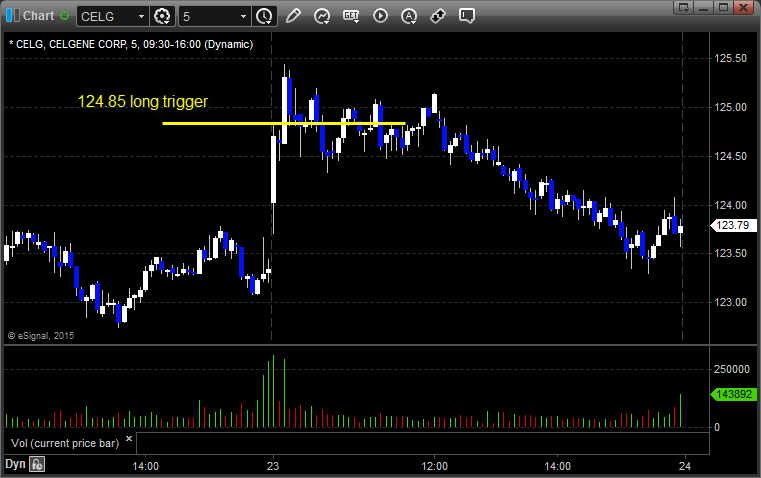Click the 143892 volume value marker
This screenshot has height=478, width=761.
[x=734, y=394]
